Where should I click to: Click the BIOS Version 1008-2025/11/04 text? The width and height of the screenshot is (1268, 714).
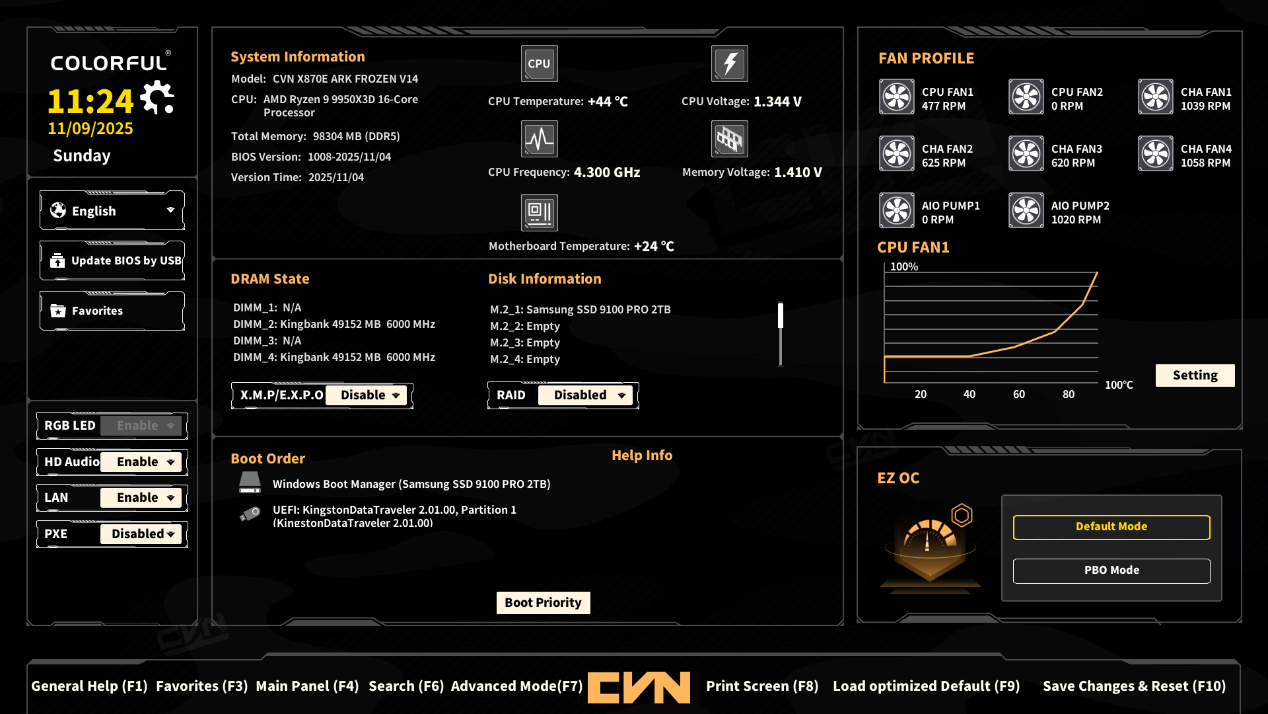[311, 157]
